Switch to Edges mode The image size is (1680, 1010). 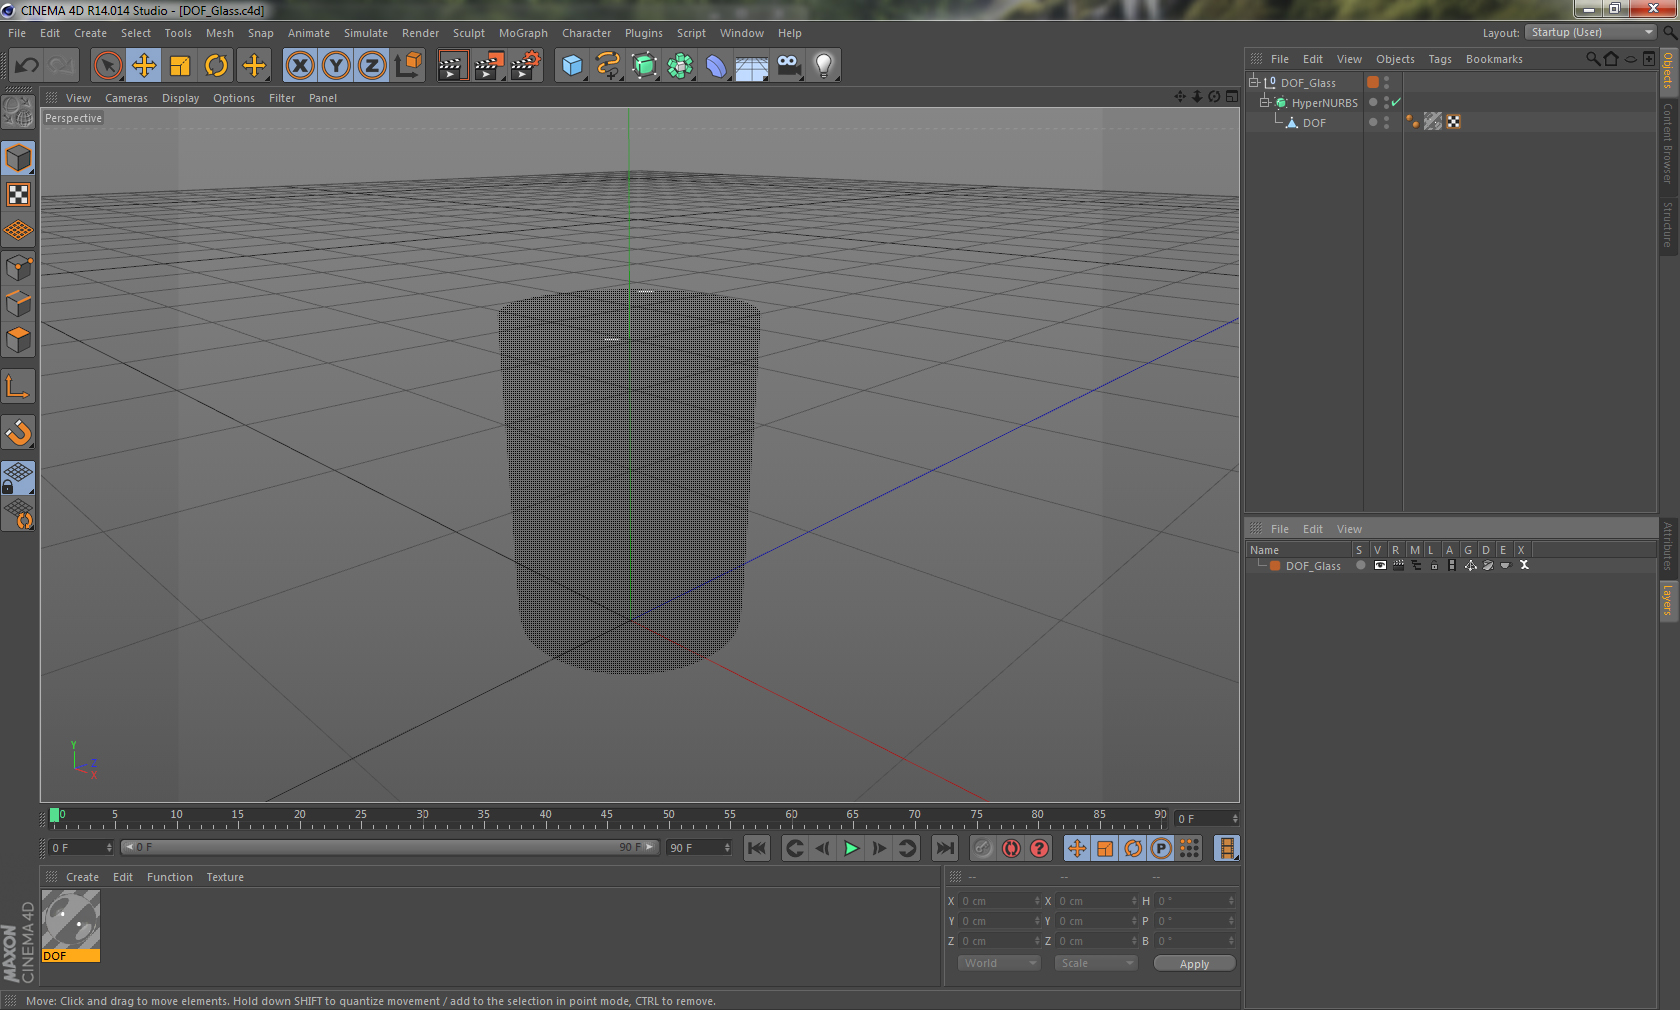tap(18, 303)
